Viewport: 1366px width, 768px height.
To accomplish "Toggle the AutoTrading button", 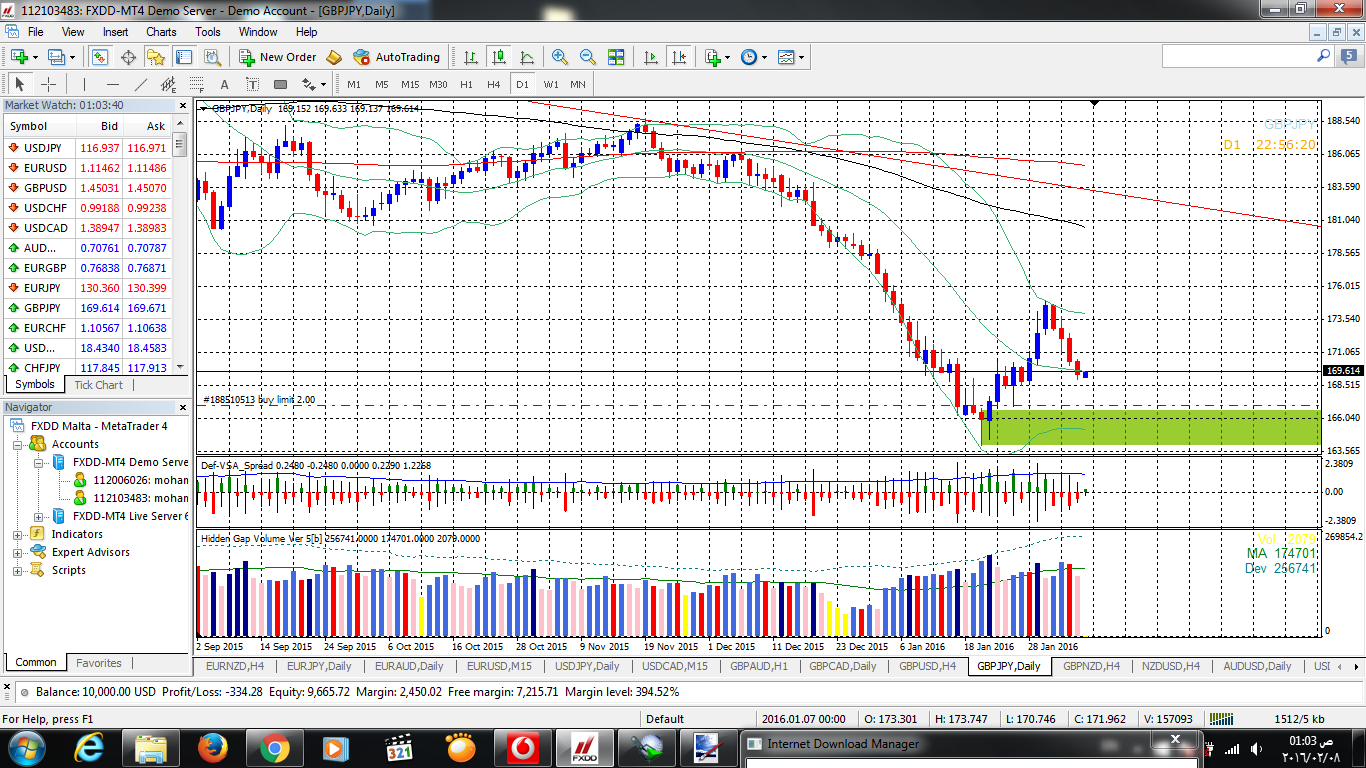I will [x=396, y=57].
